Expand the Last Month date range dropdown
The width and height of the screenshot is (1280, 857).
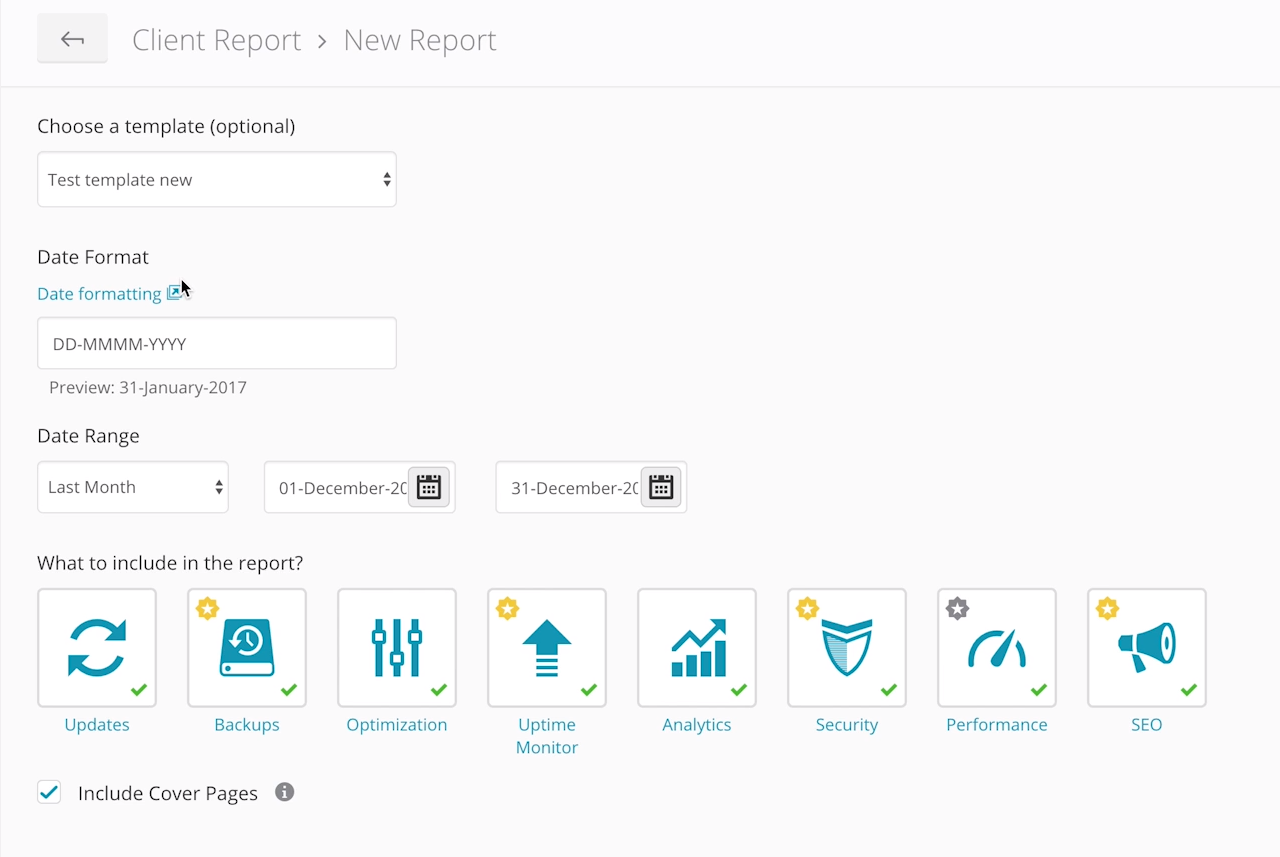133,487
